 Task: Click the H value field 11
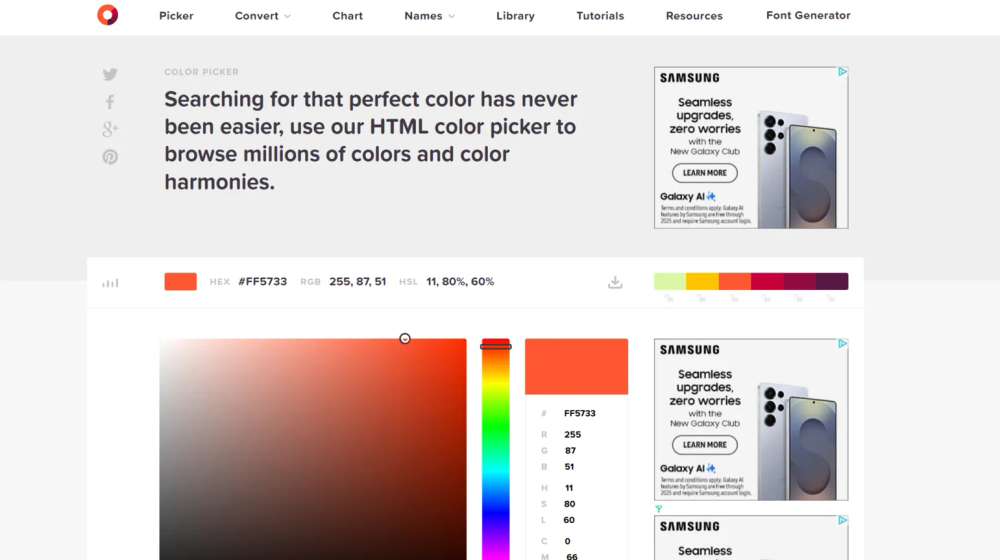pyautogui.click(x=569, y=488)
